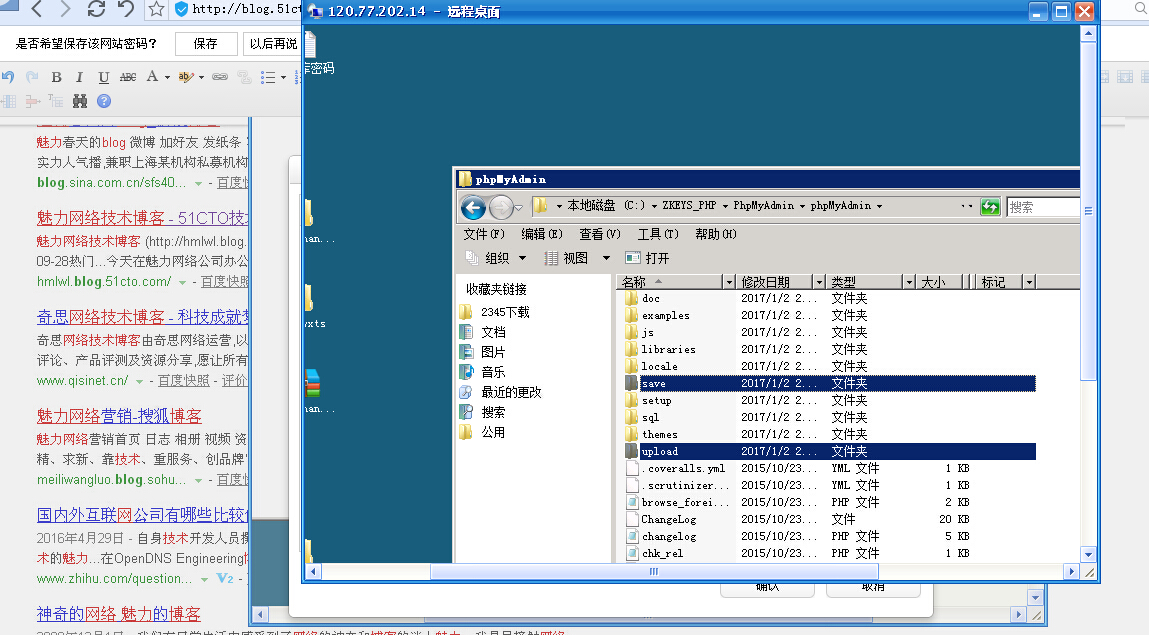
Task: Click 以后再说 to postpone password saving
Action: click(x=273, y=44)
